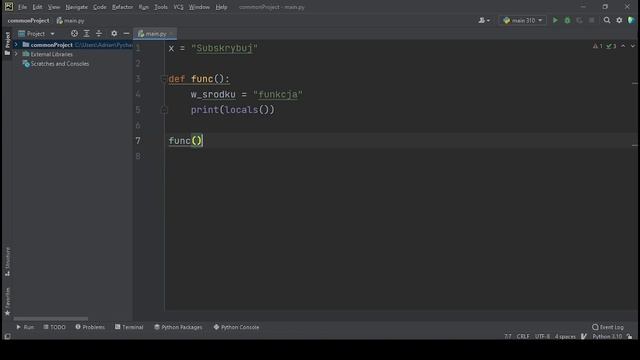Open the Python Packages tool window

click(178, 327)
